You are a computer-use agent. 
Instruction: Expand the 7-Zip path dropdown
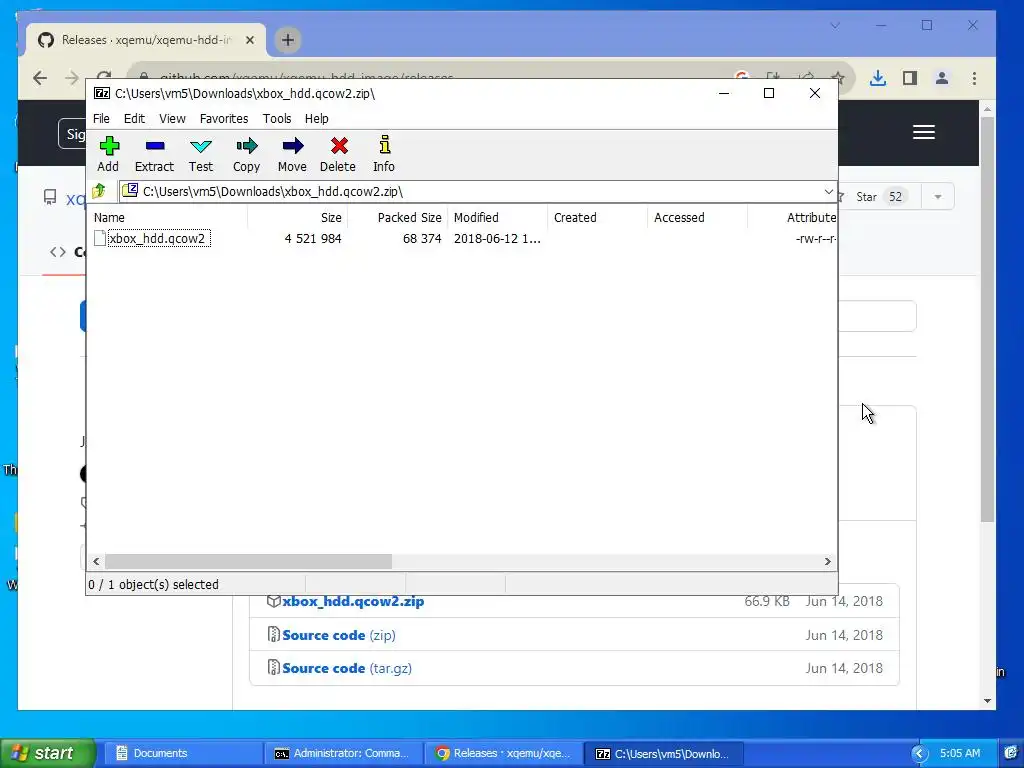click(828, 191)
